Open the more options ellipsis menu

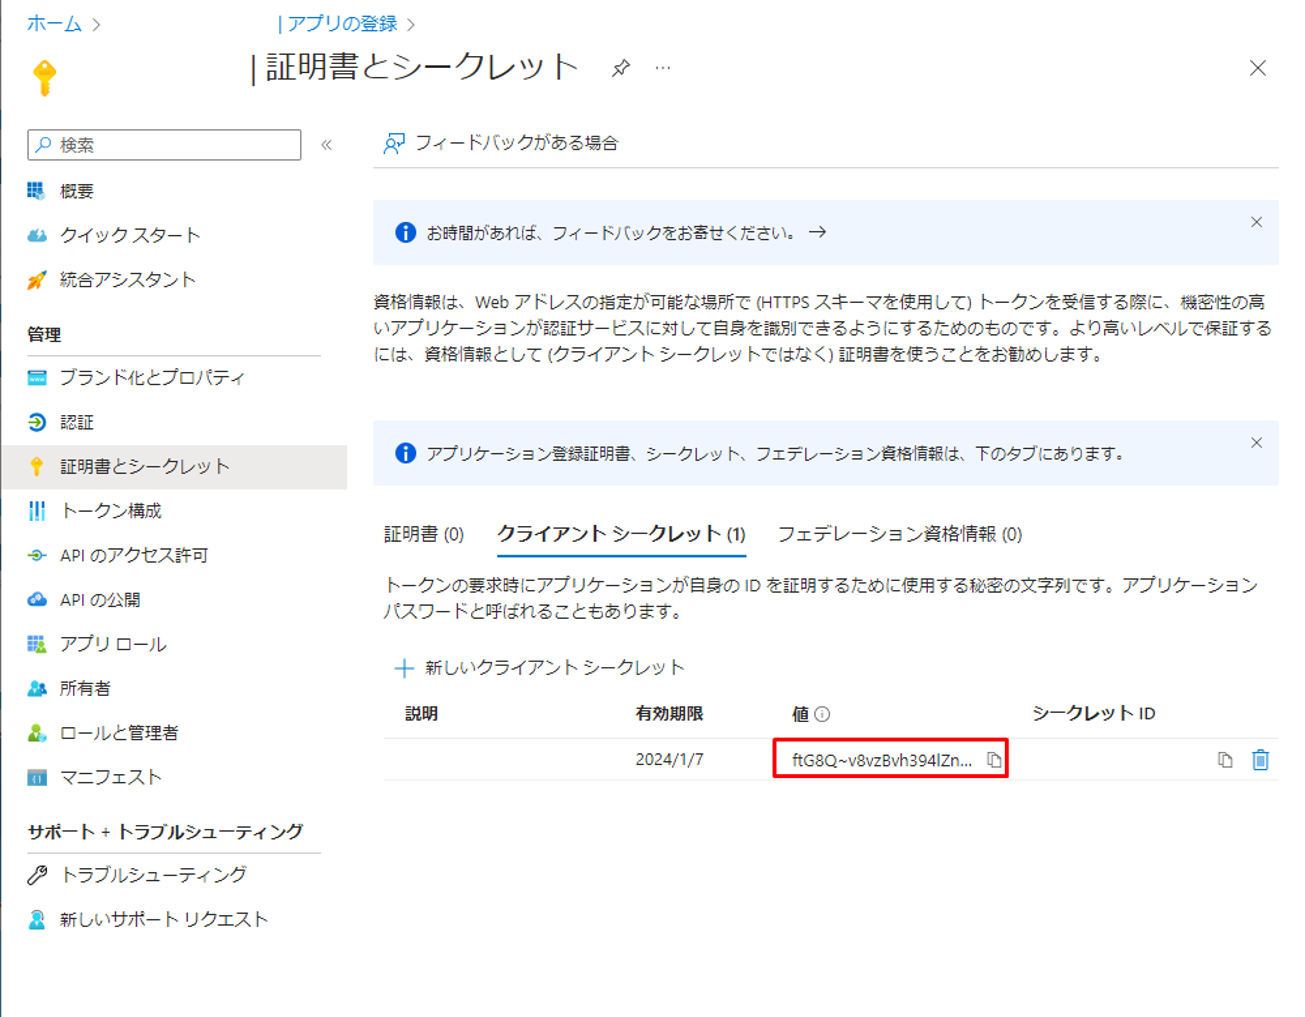pyautogui.click(x=663, y=68)
